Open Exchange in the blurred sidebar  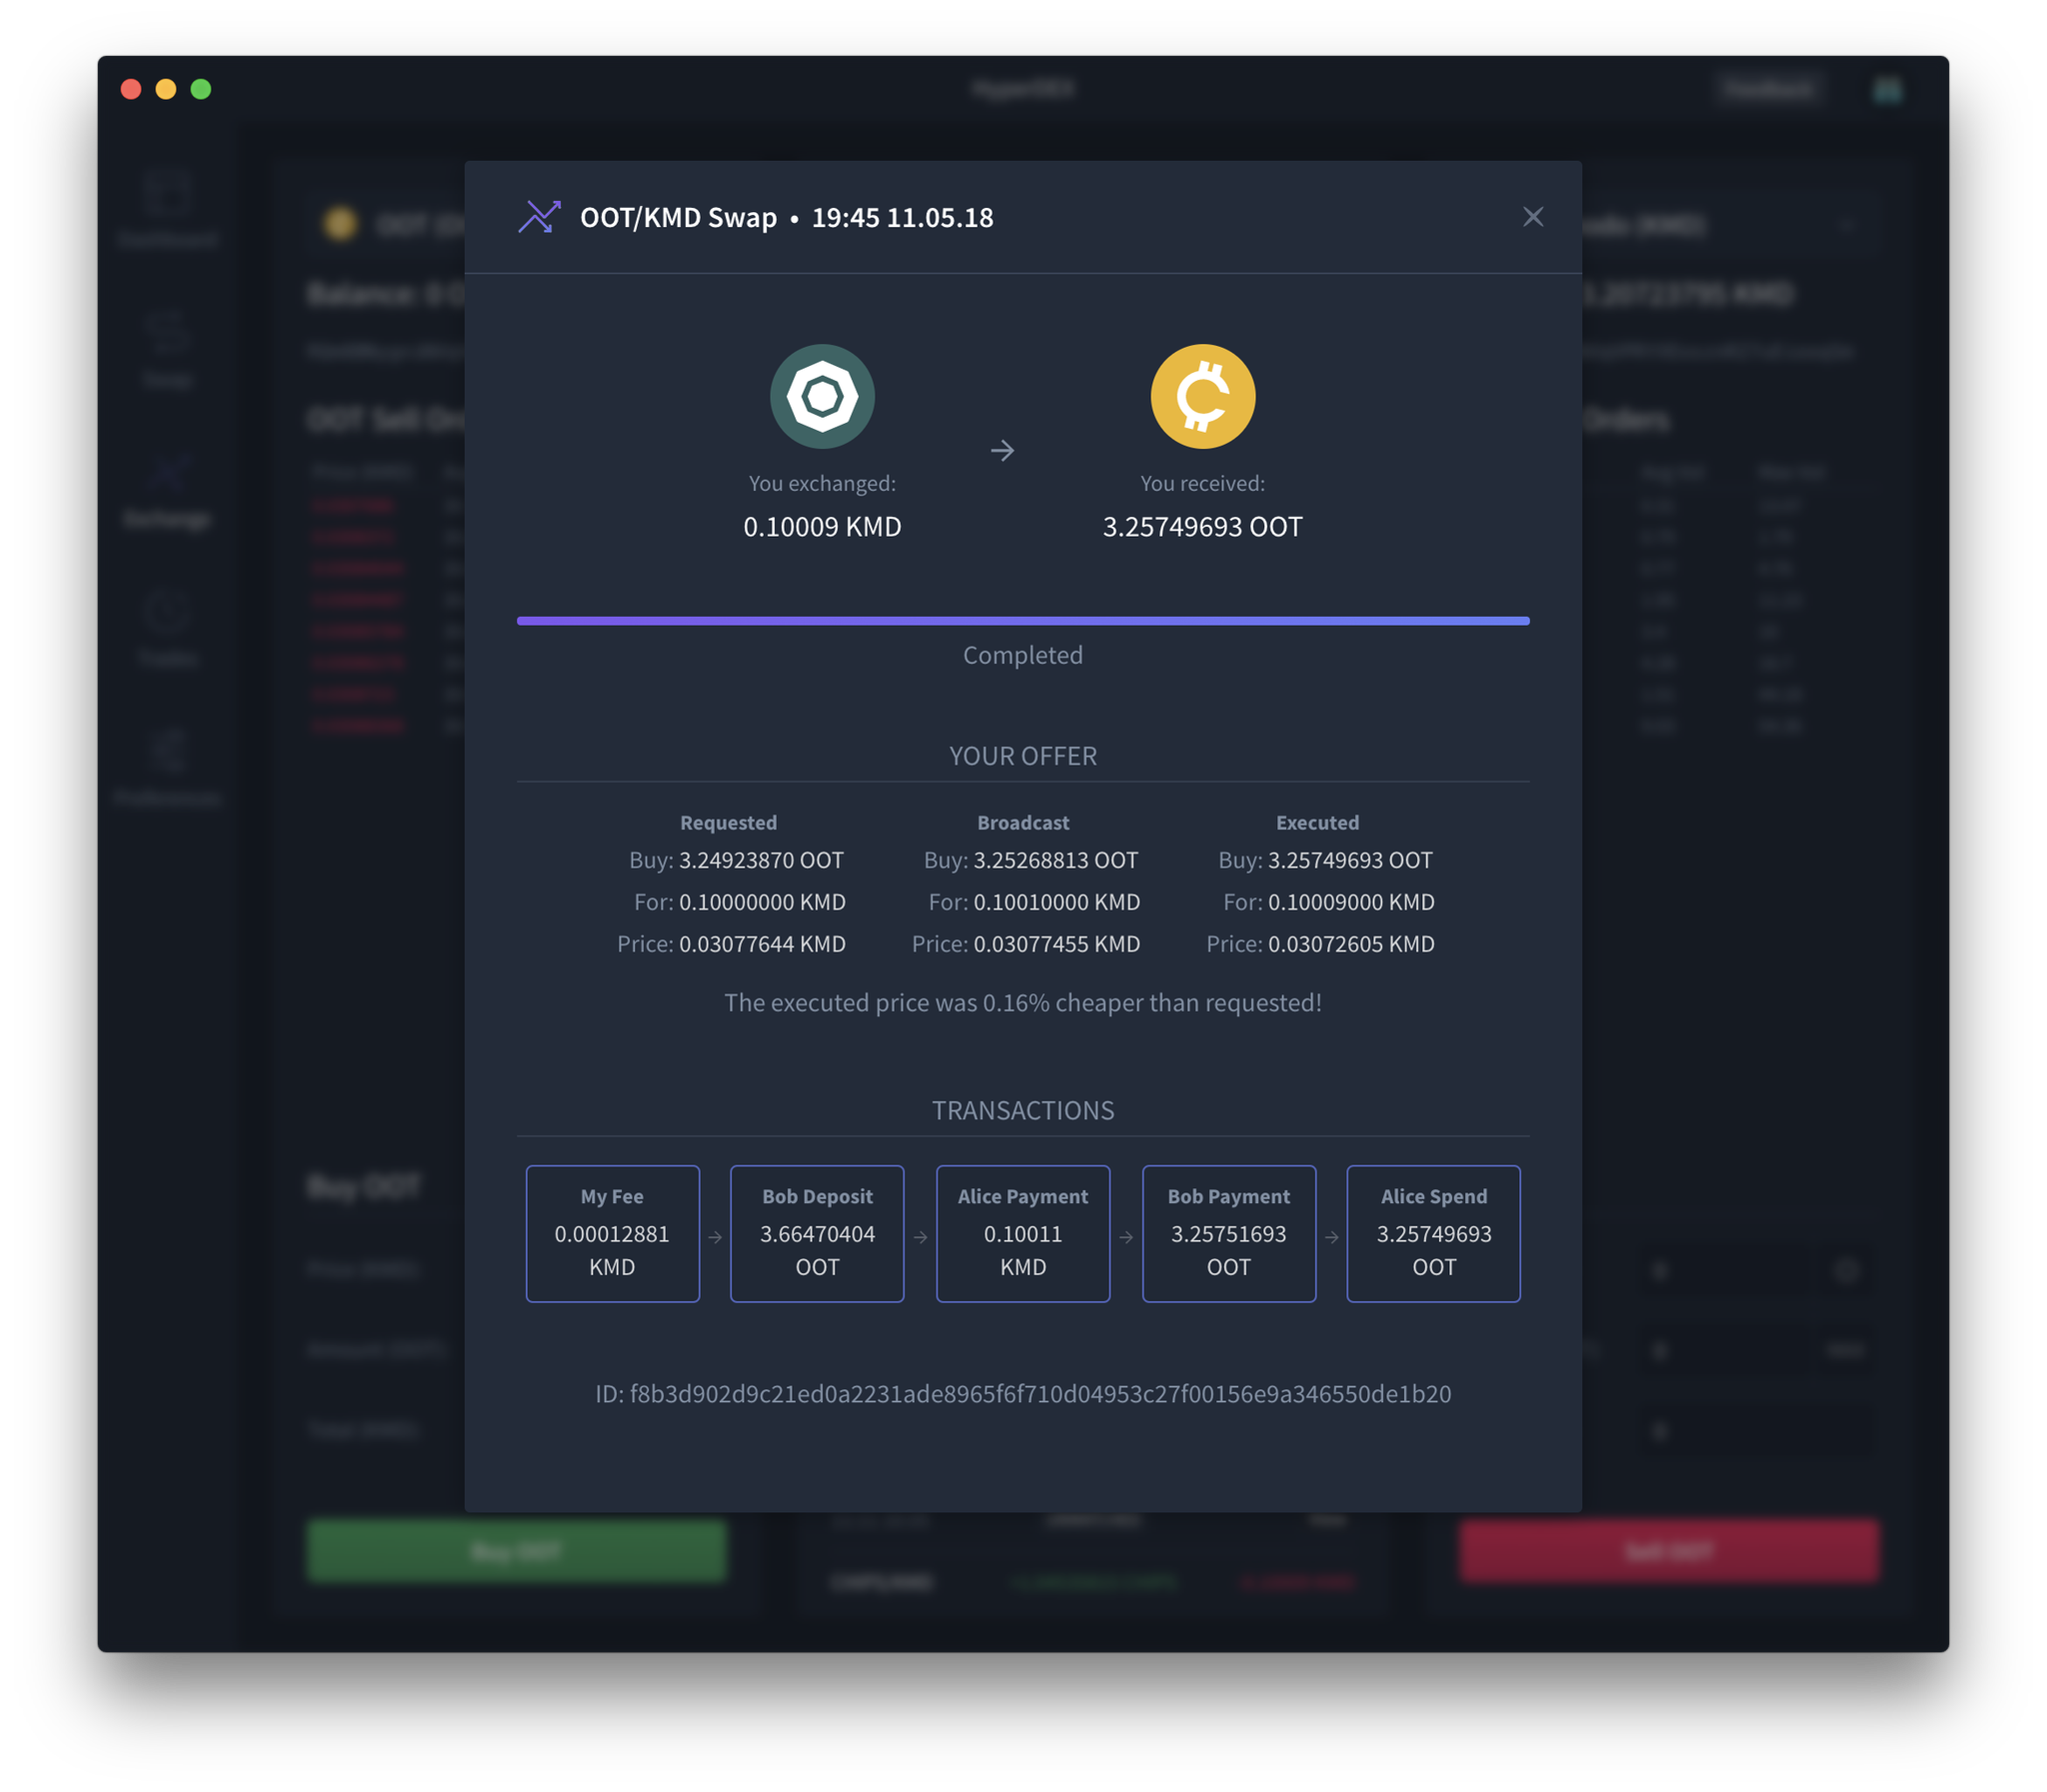click(x=167, y=490)
